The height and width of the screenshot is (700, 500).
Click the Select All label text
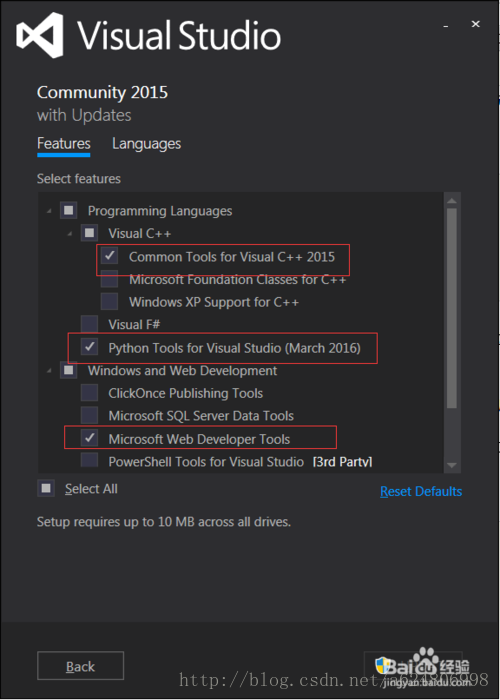click(x=91, y=489)
